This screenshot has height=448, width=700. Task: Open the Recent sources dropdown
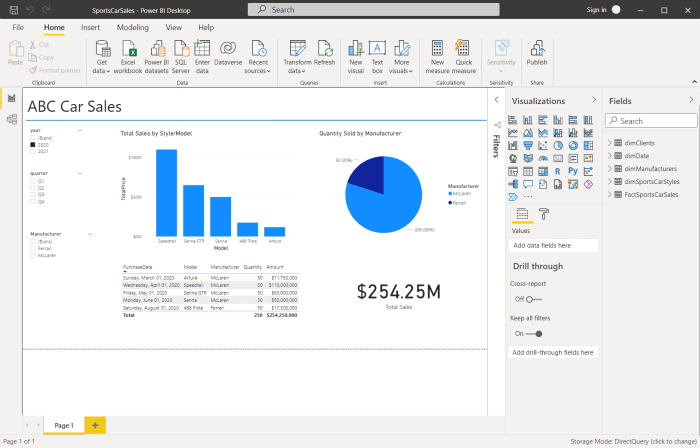258,57
